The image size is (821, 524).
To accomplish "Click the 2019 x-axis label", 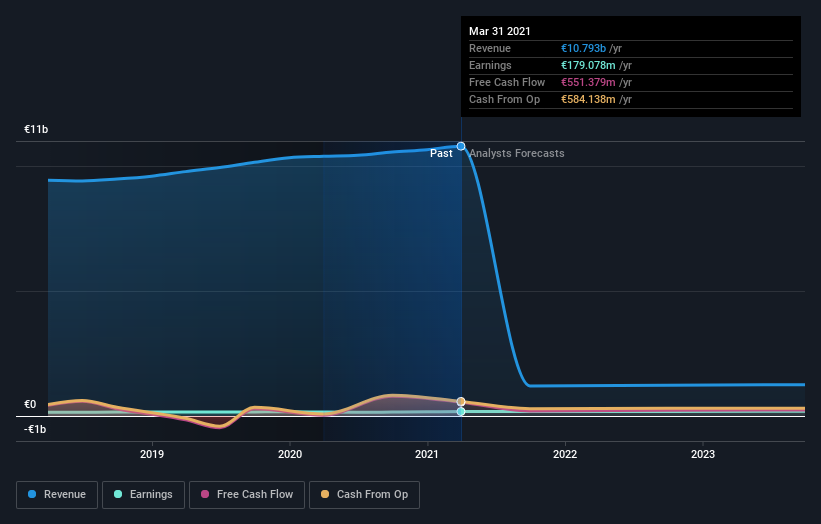I will (x=152, y=454).
